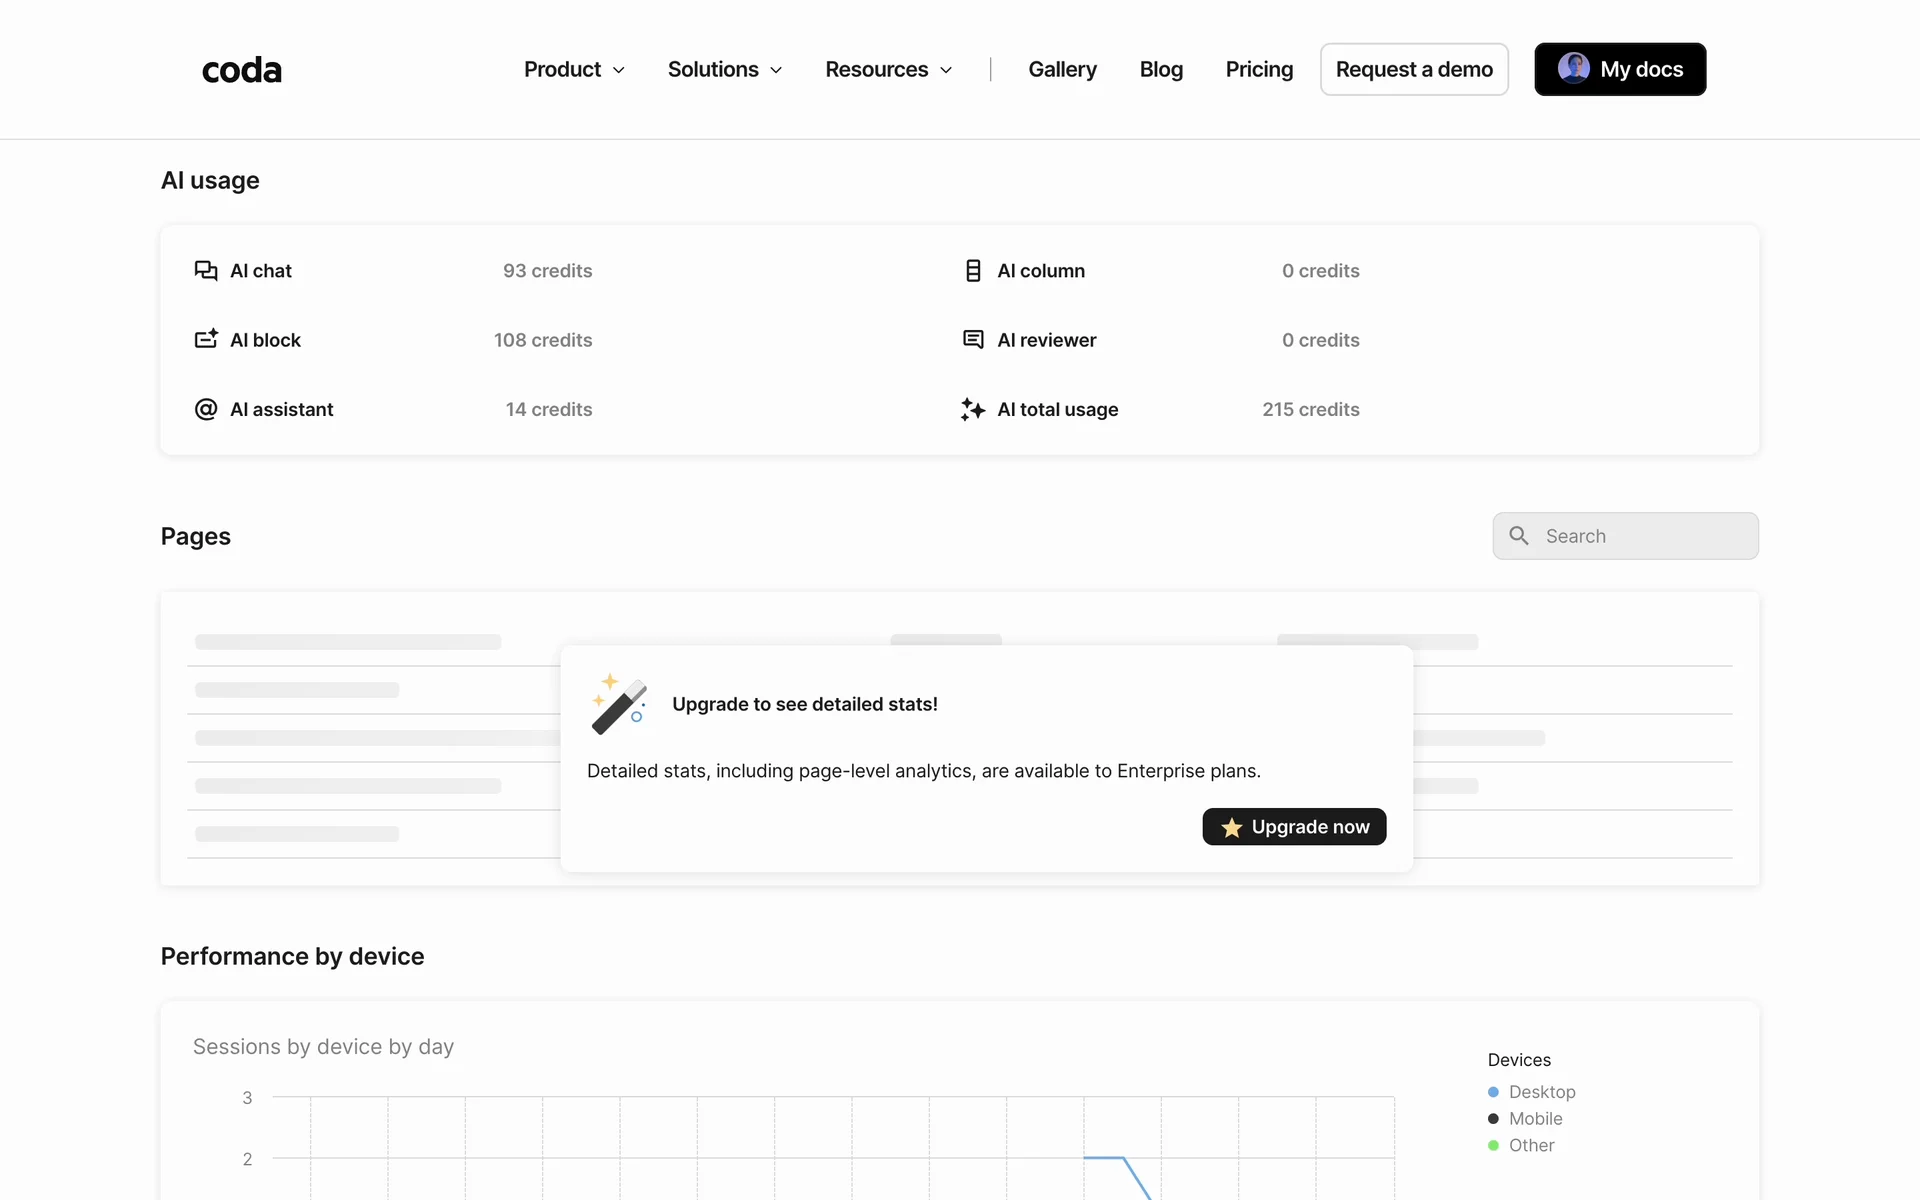Open the Pricing page
This screenshot has height=1200, width=1920.
[1259, 69]
